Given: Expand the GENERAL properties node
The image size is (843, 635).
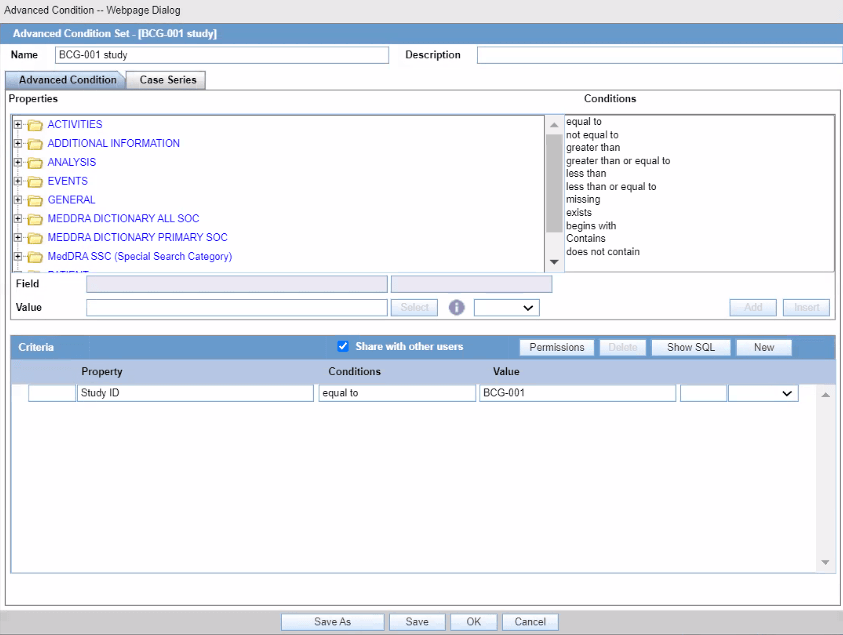Looking at the screenshot, I should coord(17,200).
